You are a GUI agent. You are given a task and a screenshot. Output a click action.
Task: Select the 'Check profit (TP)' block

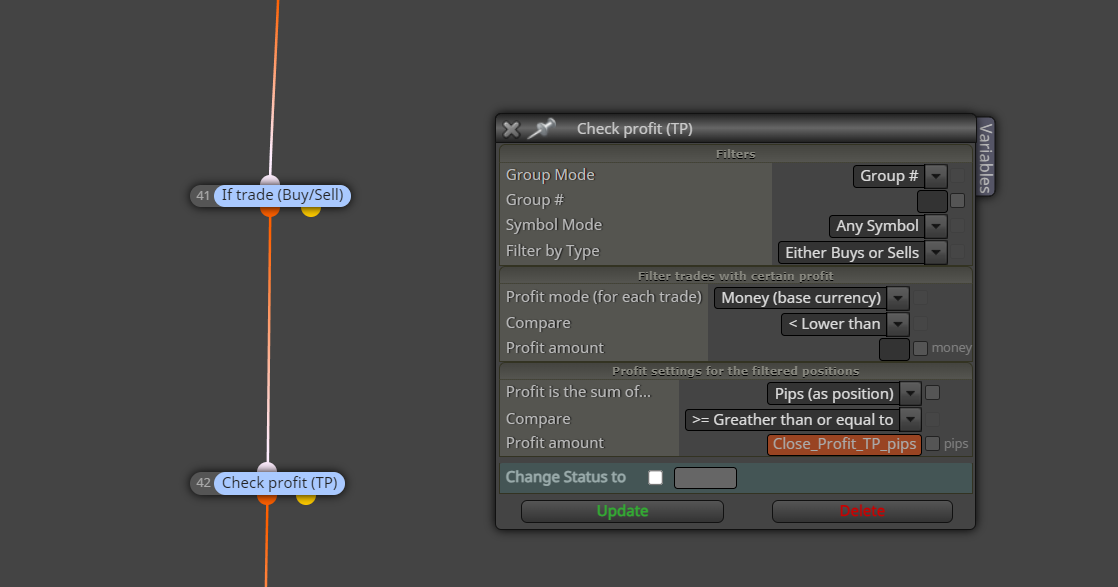click(280, 484)
